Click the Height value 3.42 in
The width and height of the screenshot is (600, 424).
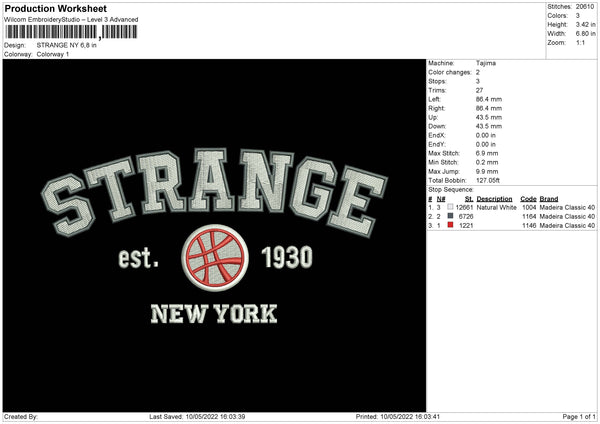coord(585,24)
